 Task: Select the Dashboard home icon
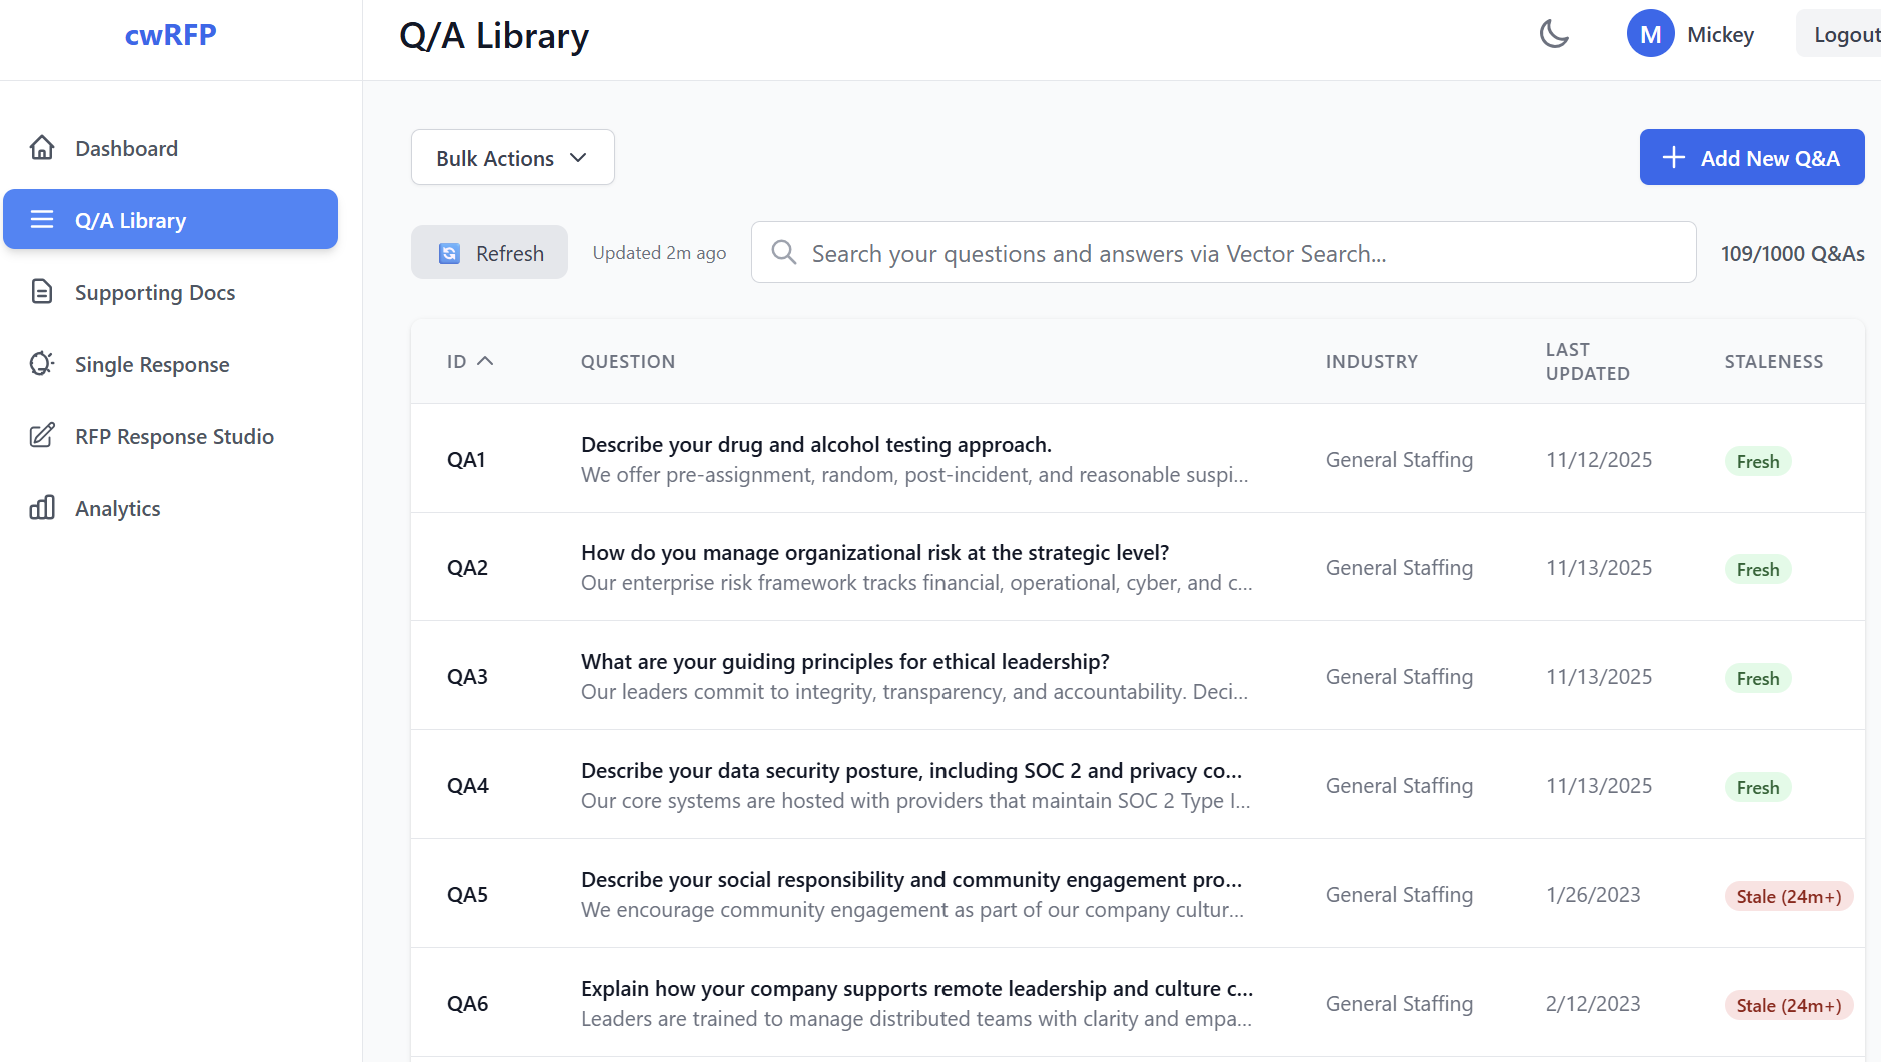pos(42,147)
